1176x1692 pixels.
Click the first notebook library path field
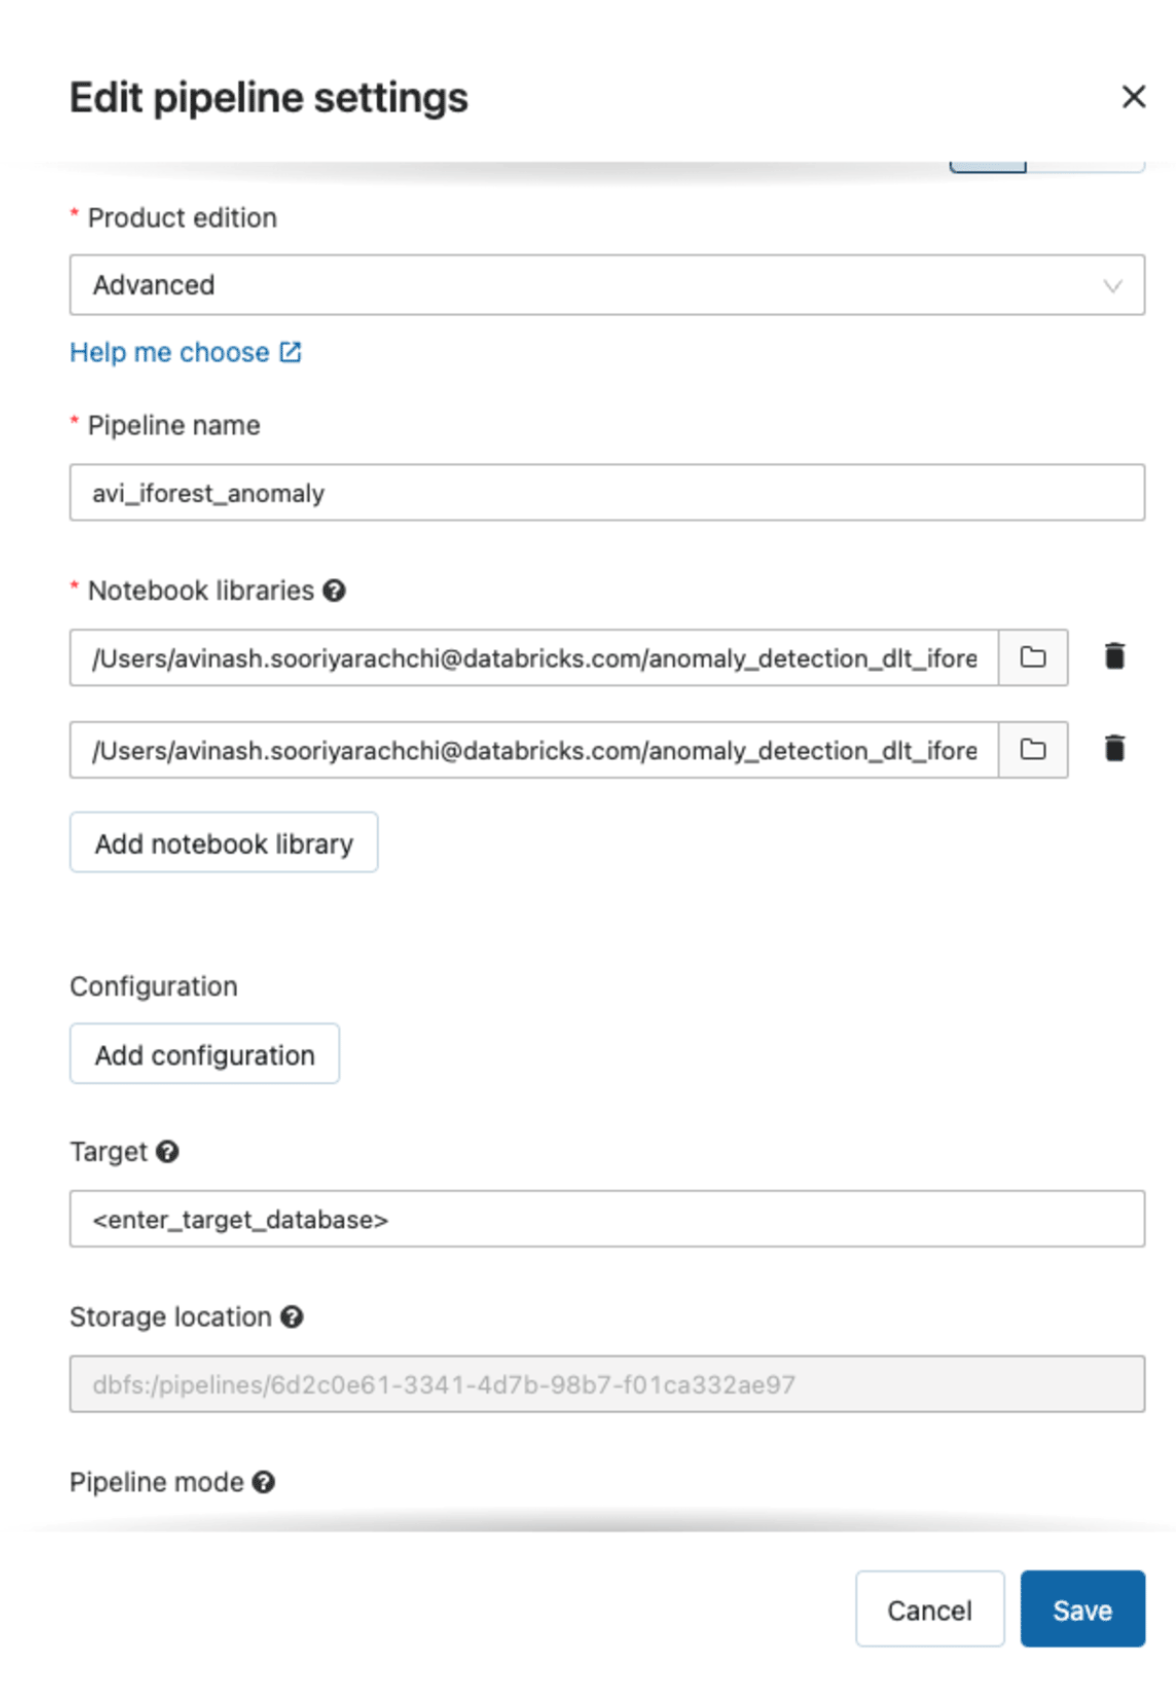(x=533, y=658)
